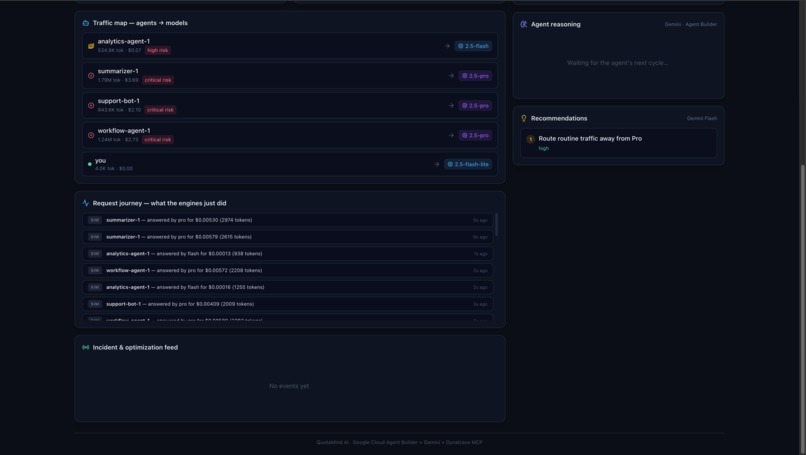Click the SIM tag on the $0.00013 journey row
Image resolution: width=806 pixels, height=455 pixels.
coord(95,253)
